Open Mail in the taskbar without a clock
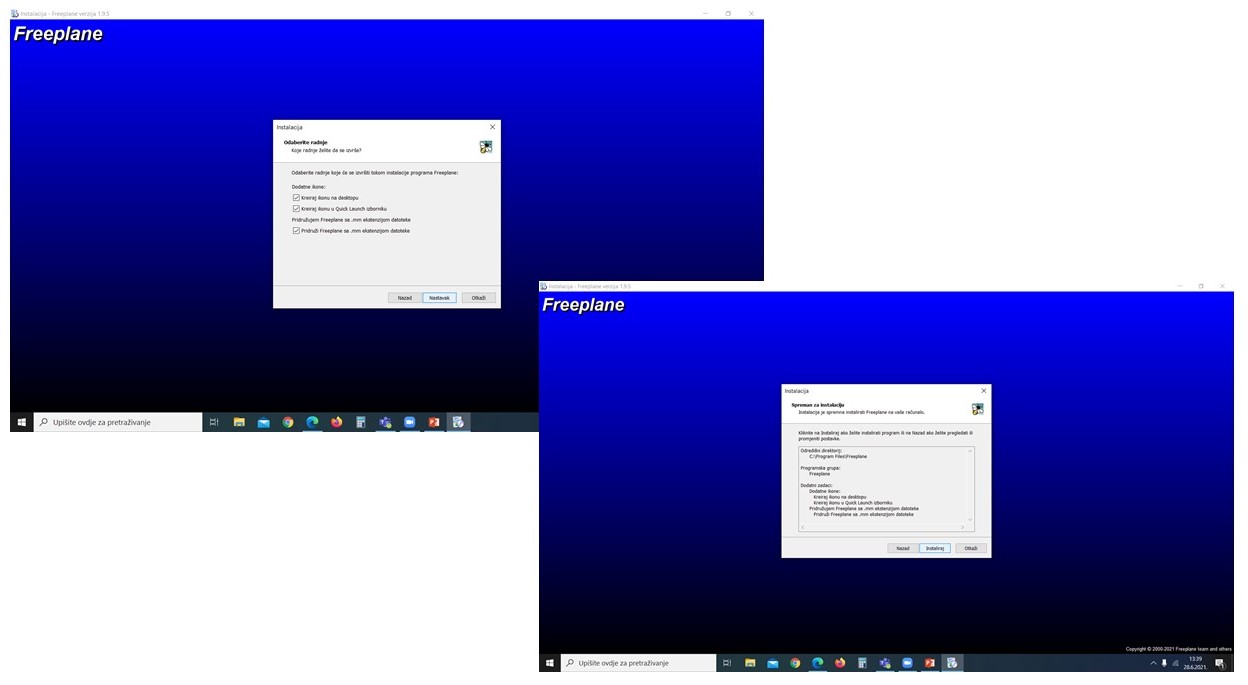 pyautogui.click(x=263, y=422)
